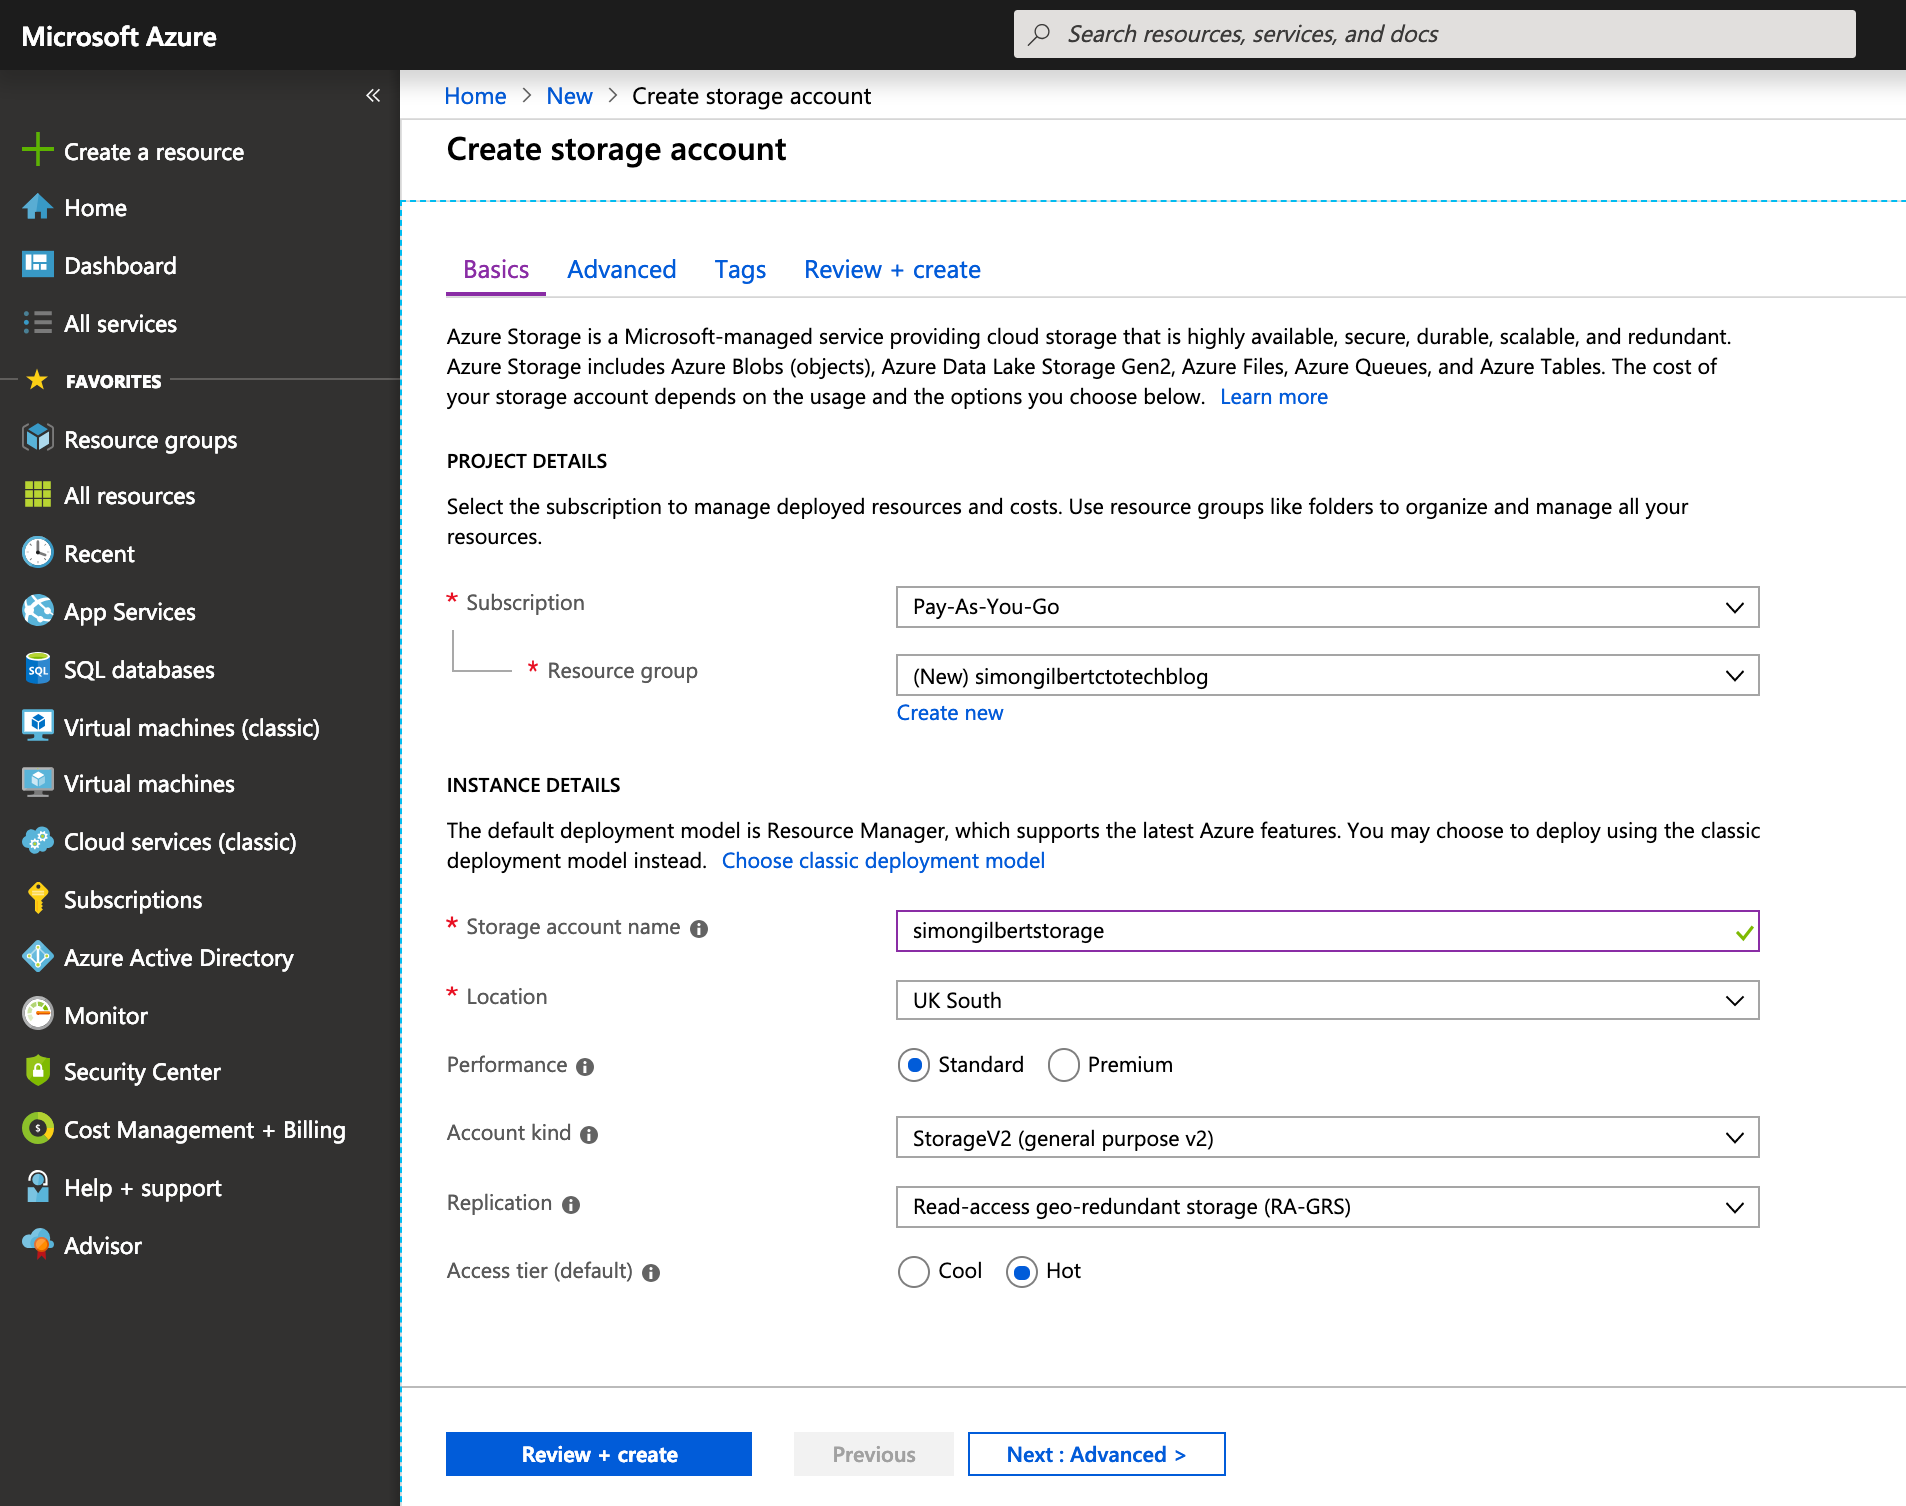1906x1506 pixels.
Task: Open the Account kind StorageV2 dropdown
Action: point(1327,1137)
